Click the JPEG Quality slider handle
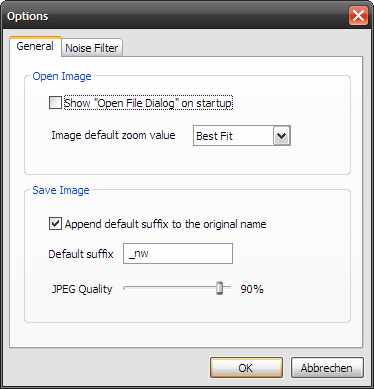The height and width of the screenshot is (389, 374). (219, 288)
